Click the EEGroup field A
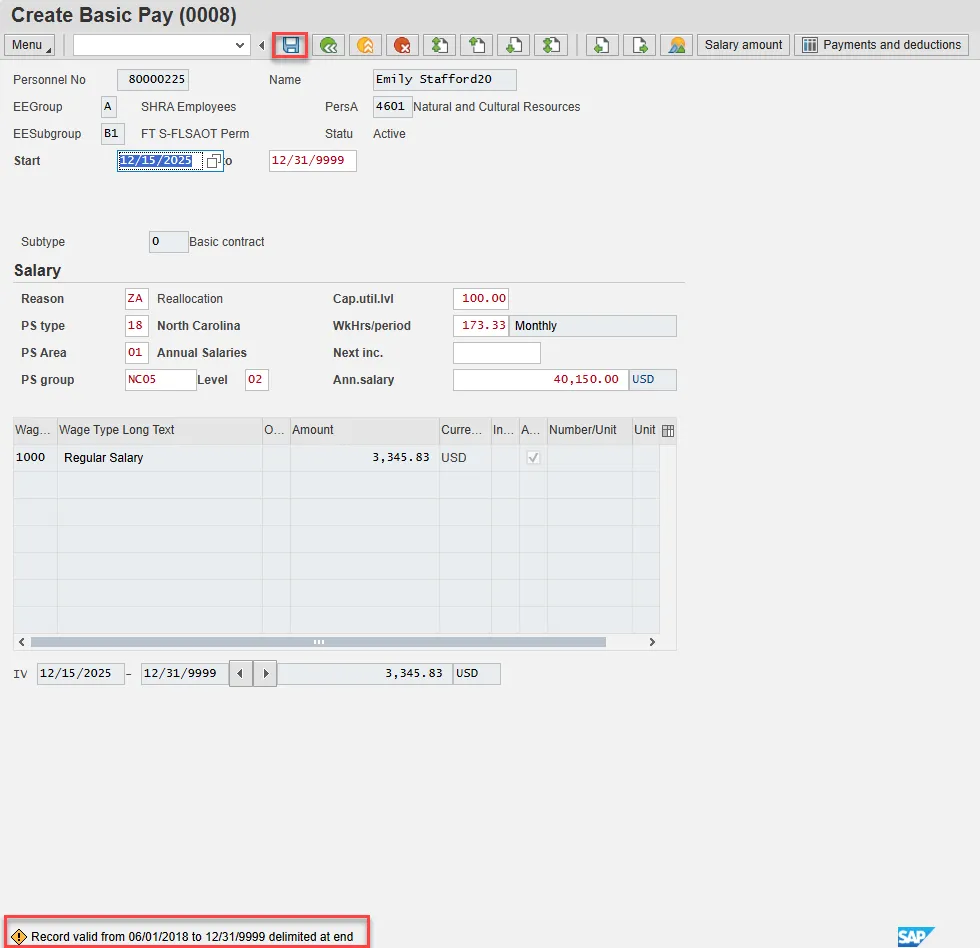The image size is (980, 948). tap(109, 107)
